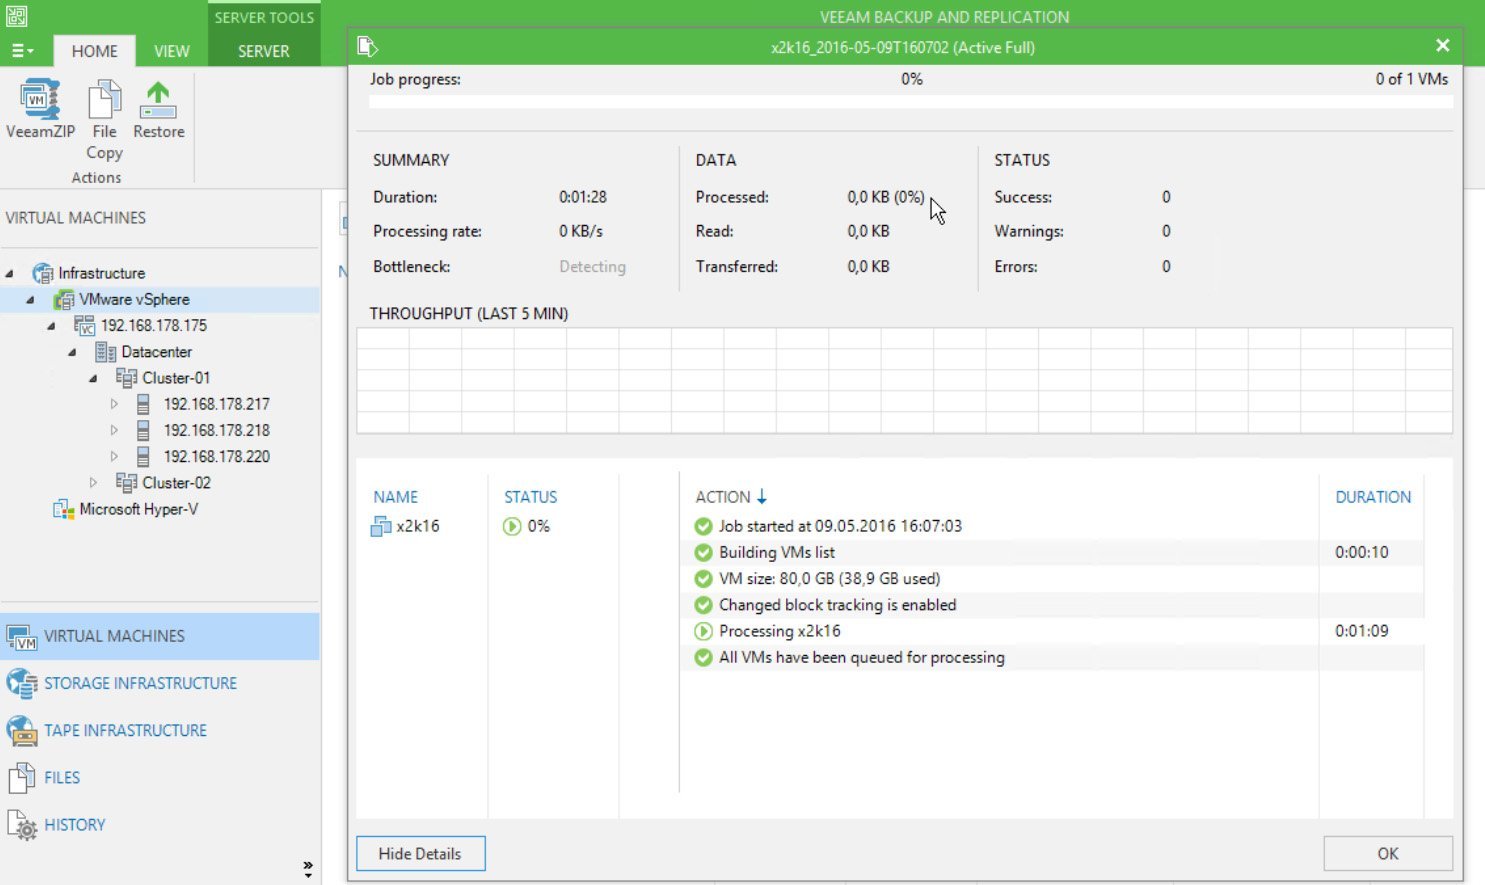
Task: Select the x2k16 VM row
Action: (x=487, y=526)
